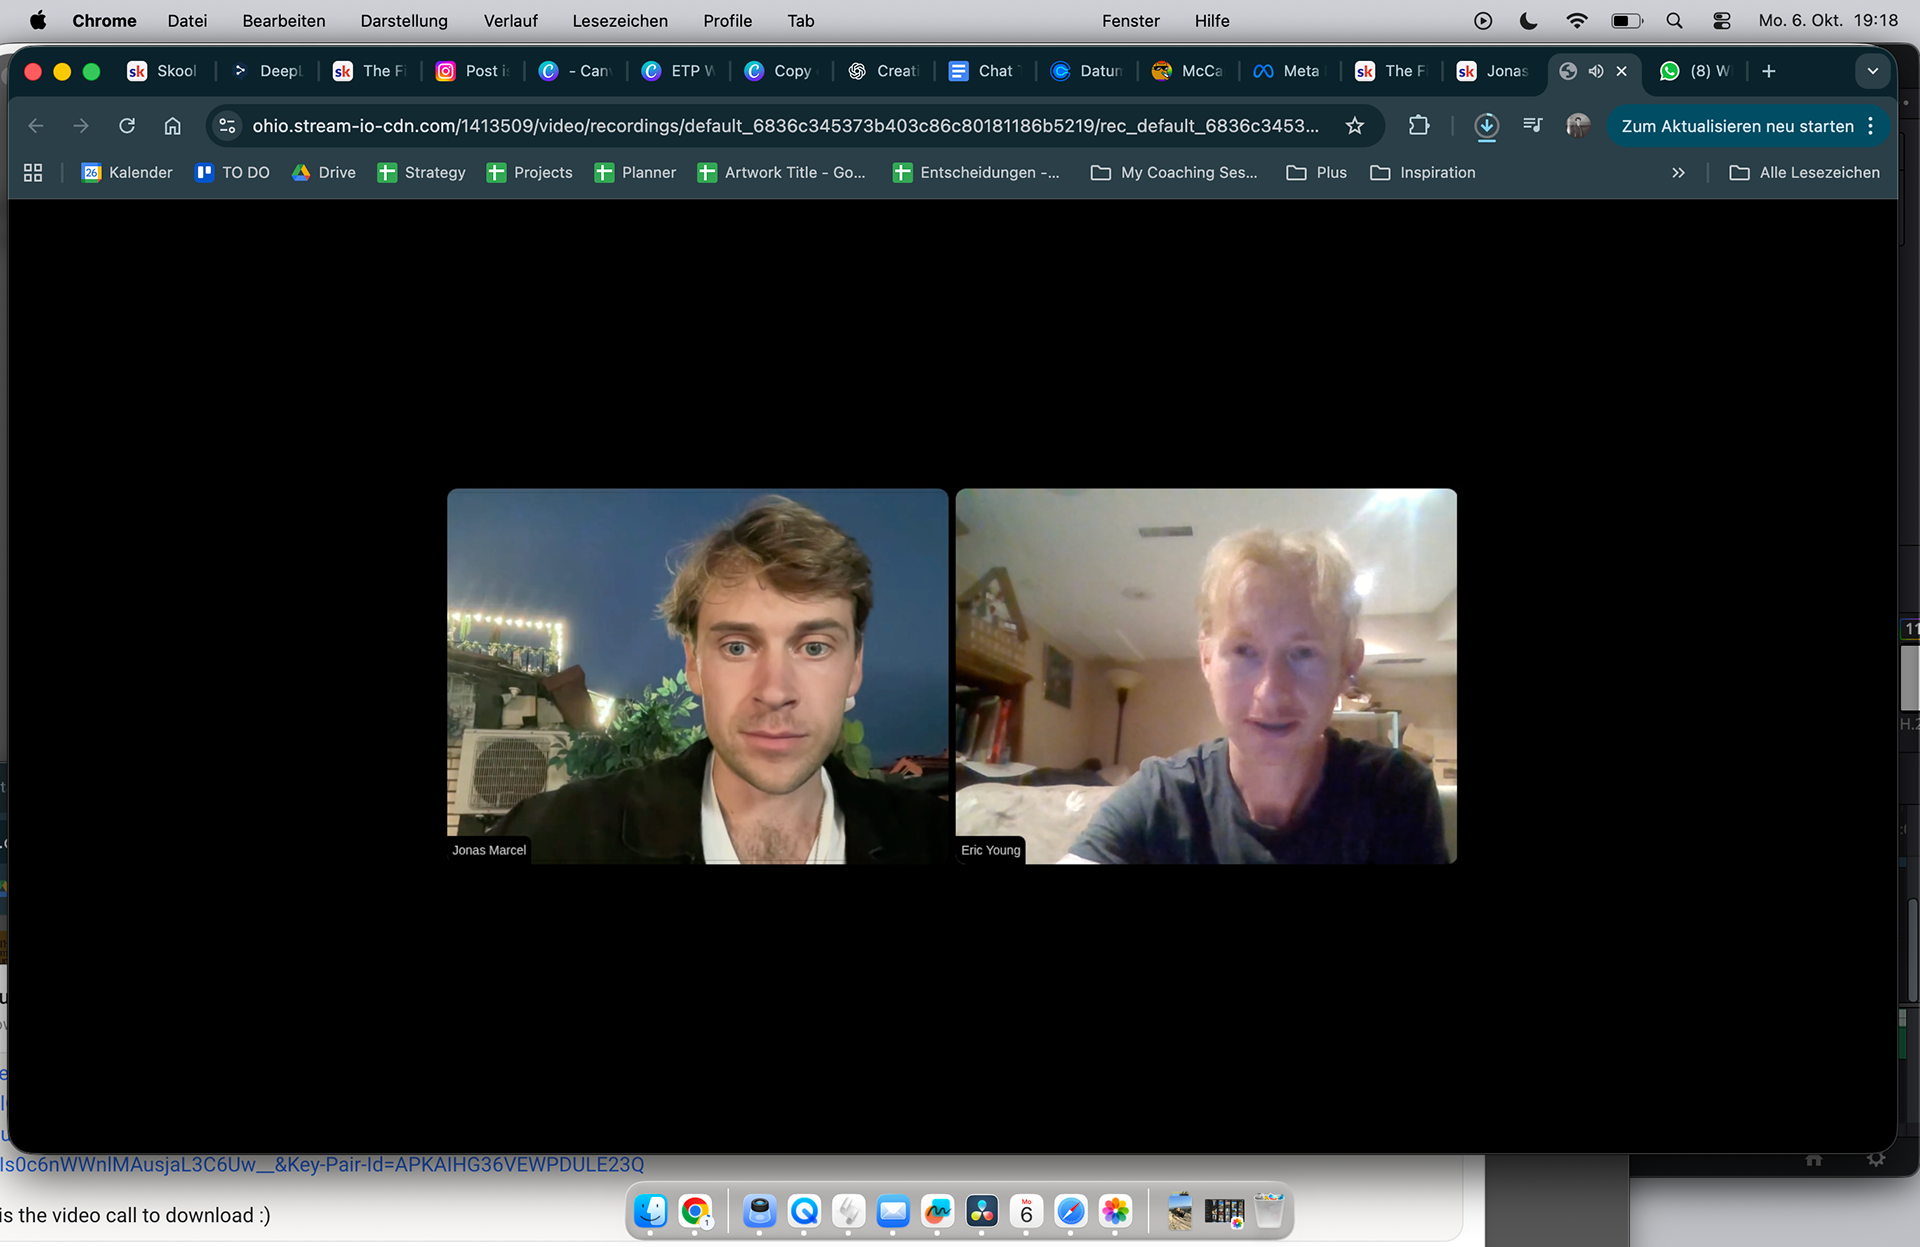Screen dimensions: 1920x1247
Task: Expand My Coaching Ses... bookmark folder
Action: click(1174, 173)
